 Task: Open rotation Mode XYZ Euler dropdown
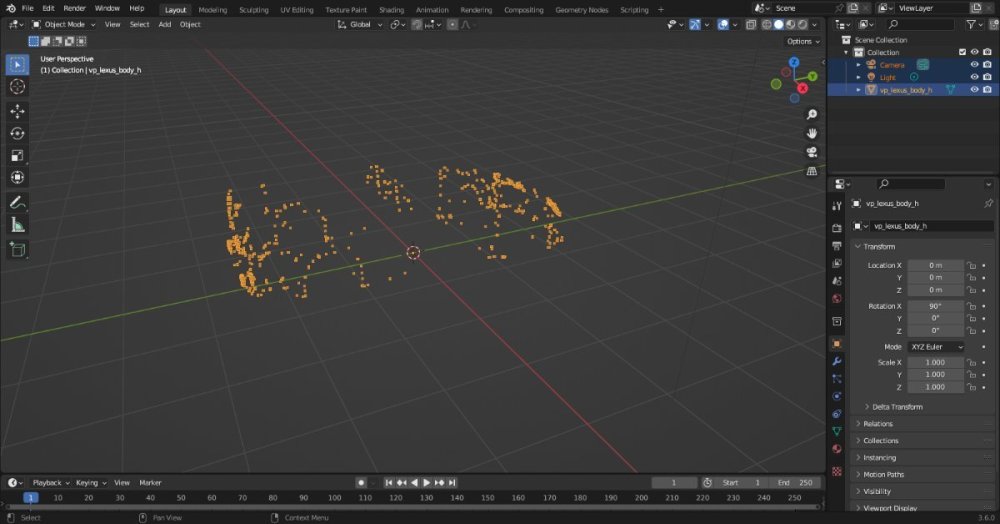[936, 347]
